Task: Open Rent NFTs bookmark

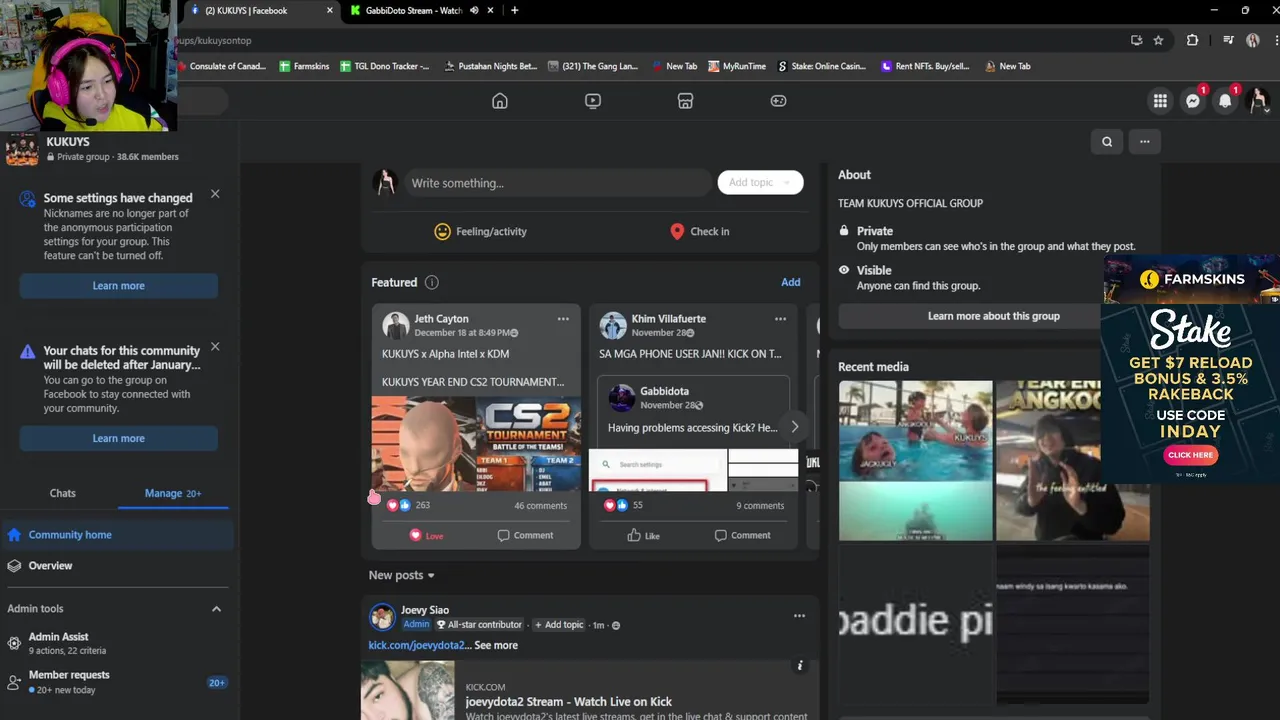Action: point(925,66)
